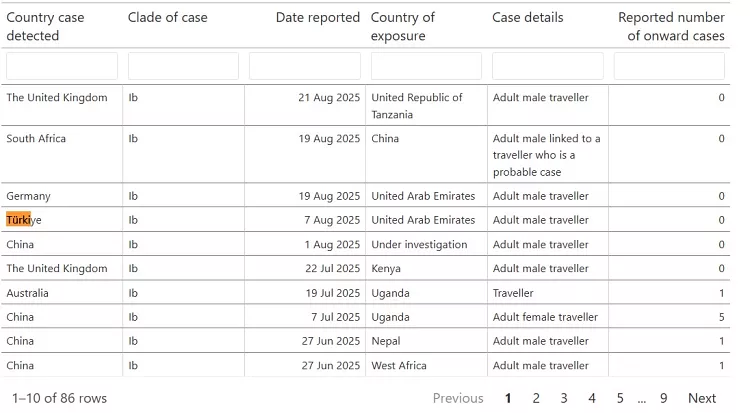Sort table by Date reported header

(x=317, y=18)
